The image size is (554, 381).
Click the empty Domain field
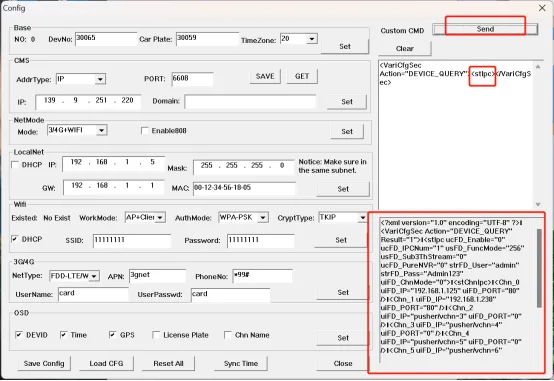[x=250, y=102]
